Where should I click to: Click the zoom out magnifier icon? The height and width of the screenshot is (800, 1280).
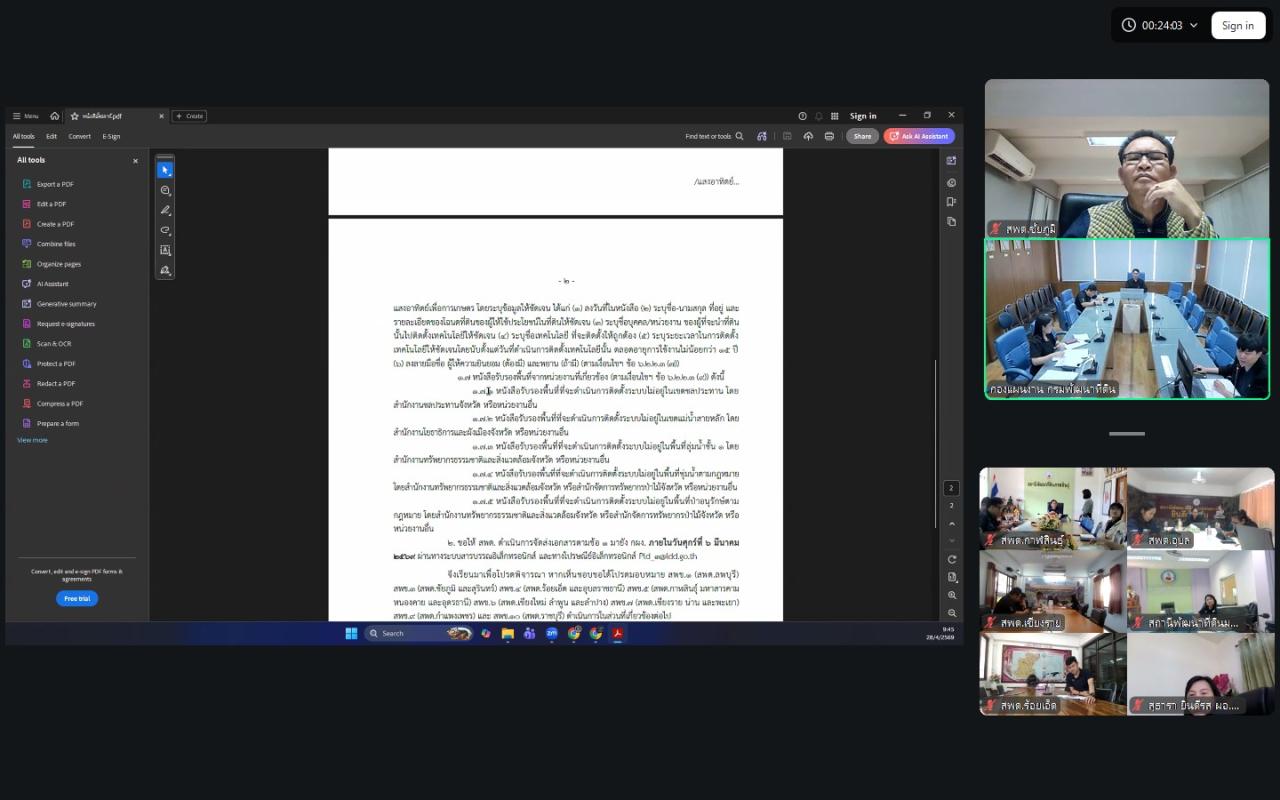(x=952, y=613)
